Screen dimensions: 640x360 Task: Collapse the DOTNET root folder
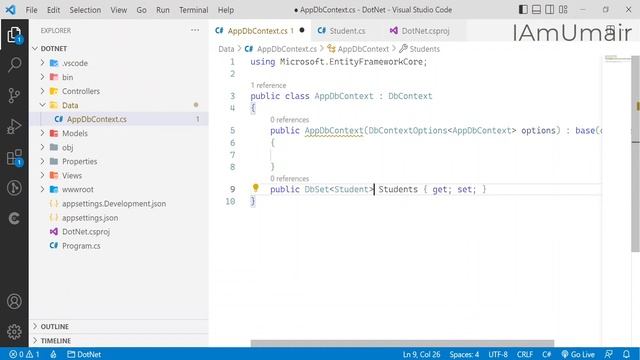[x=35, y=49]
